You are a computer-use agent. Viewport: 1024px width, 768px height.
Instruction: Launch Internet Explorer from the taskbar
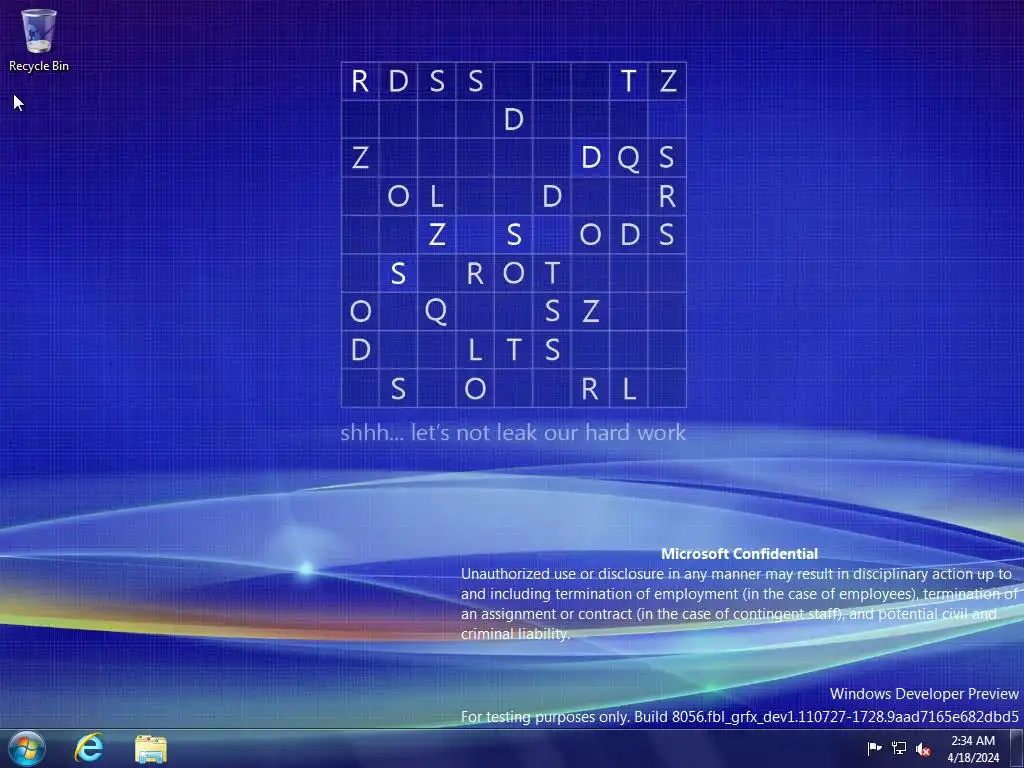(89, 748)
